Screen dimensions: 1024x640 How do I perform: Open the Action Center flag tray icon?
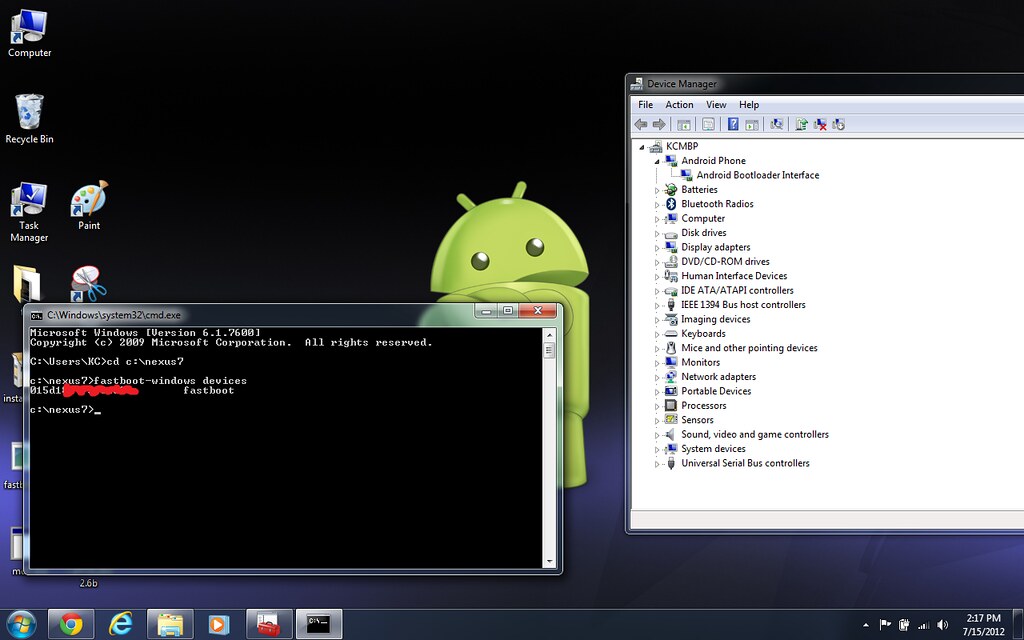(x=885, y=625)
